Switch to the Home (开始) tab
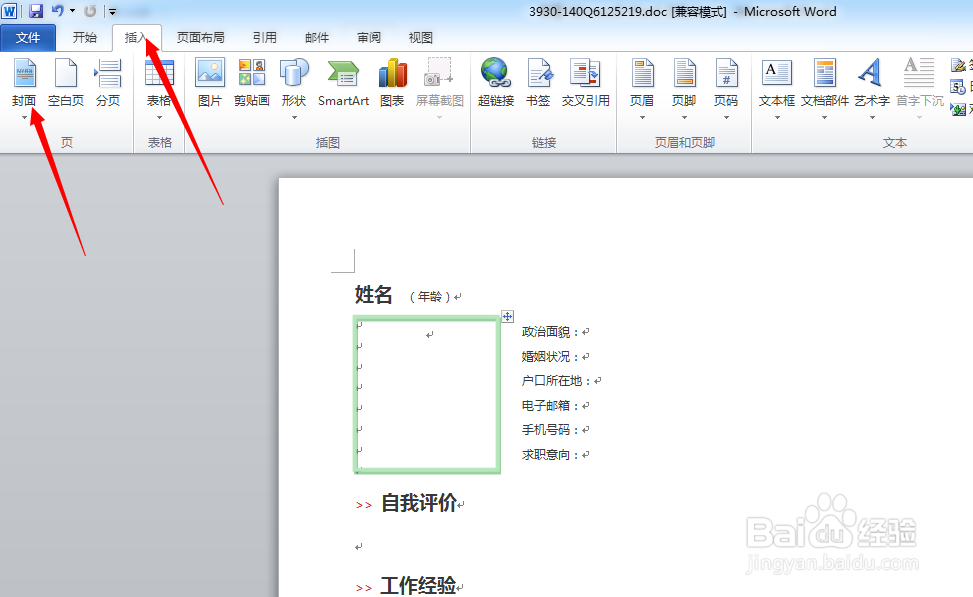The width and height of the screenshot is (973, 597). 84,38
